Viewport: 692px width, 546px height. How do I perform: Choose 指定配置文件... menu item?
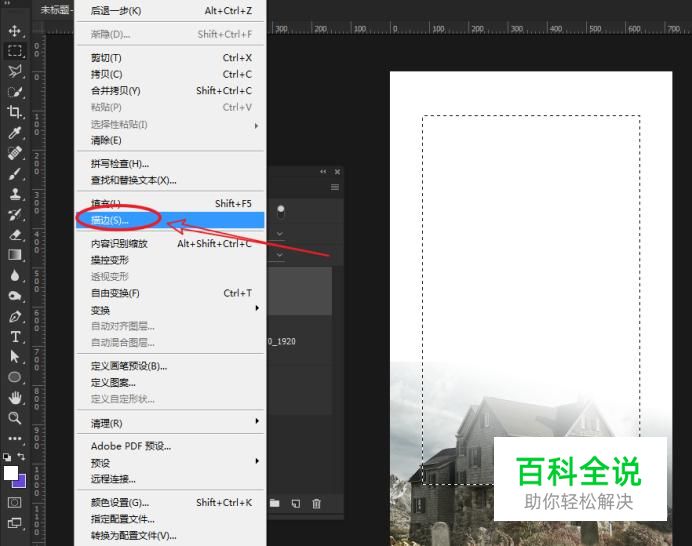(171, 519)
